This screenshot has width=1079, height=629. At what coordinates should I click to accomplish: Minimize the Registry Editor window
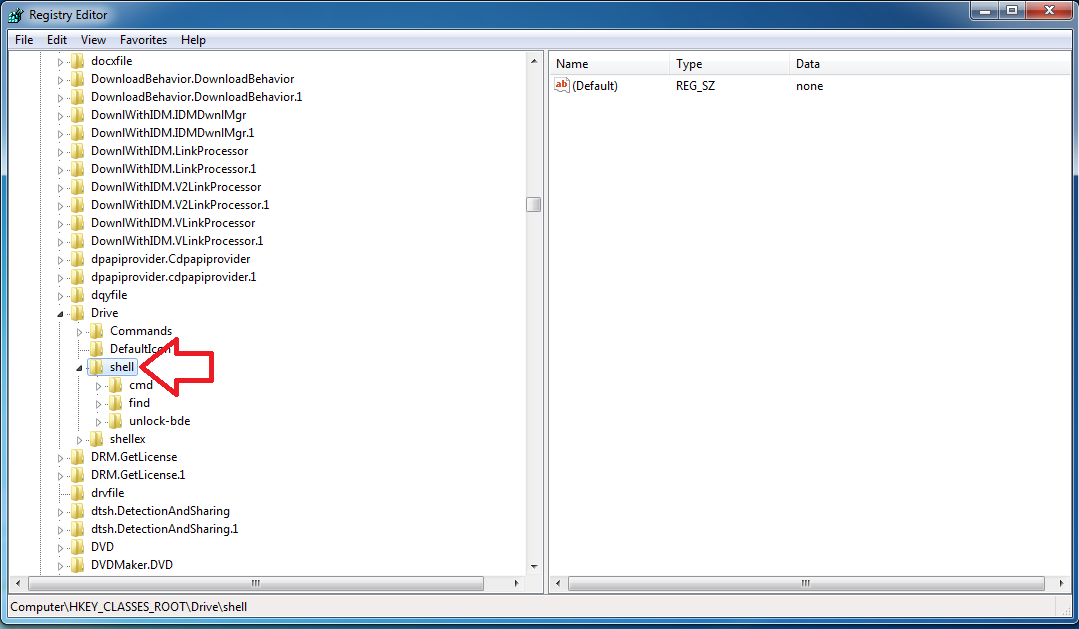985,10
